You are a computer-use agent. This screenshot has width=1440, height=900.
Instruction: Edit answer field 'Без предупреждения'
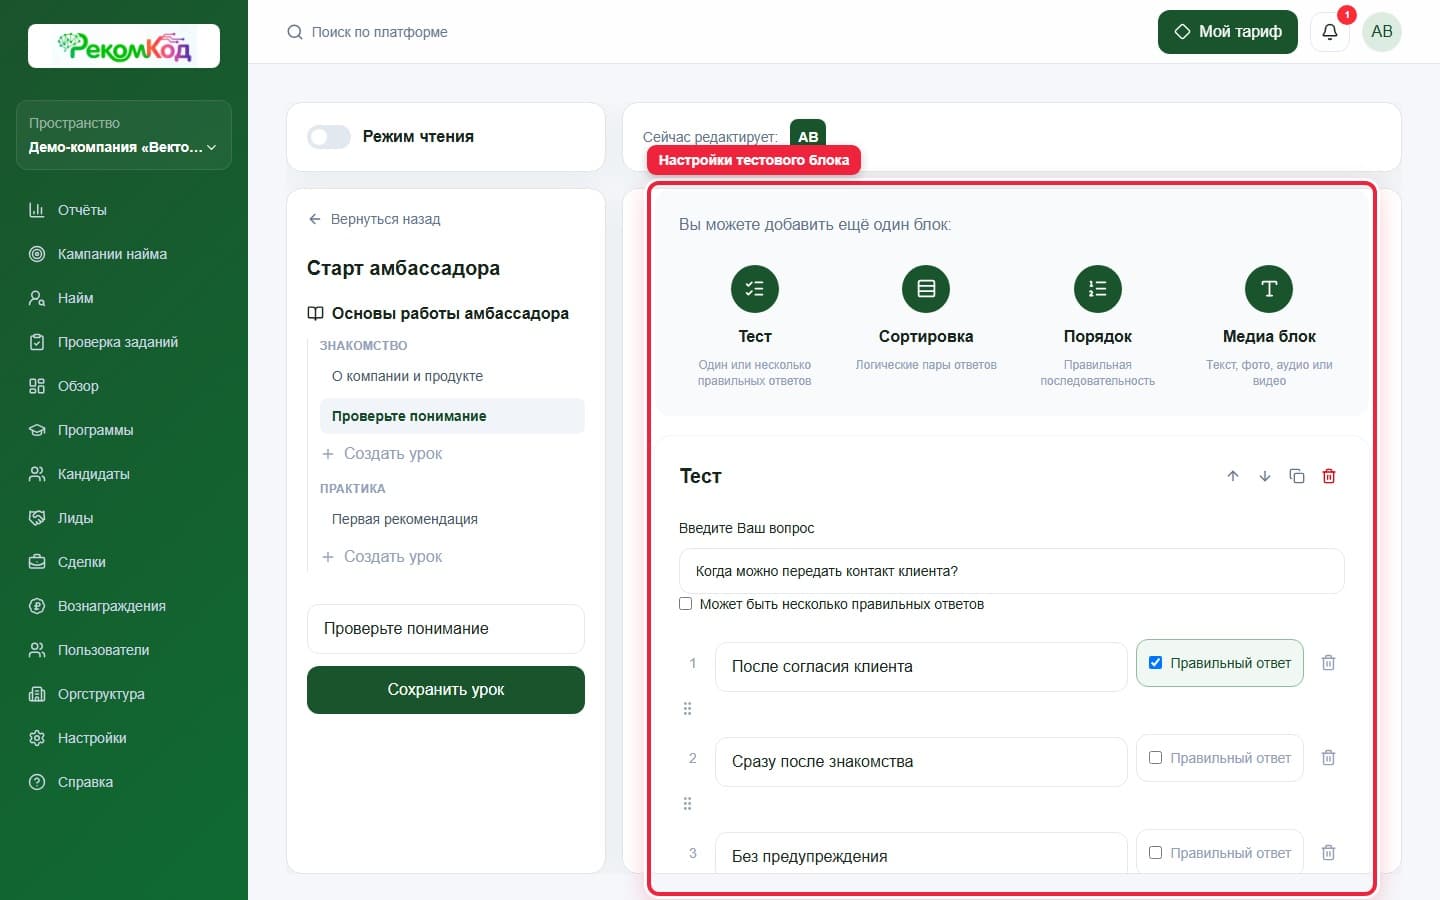[x=921, y=855]
